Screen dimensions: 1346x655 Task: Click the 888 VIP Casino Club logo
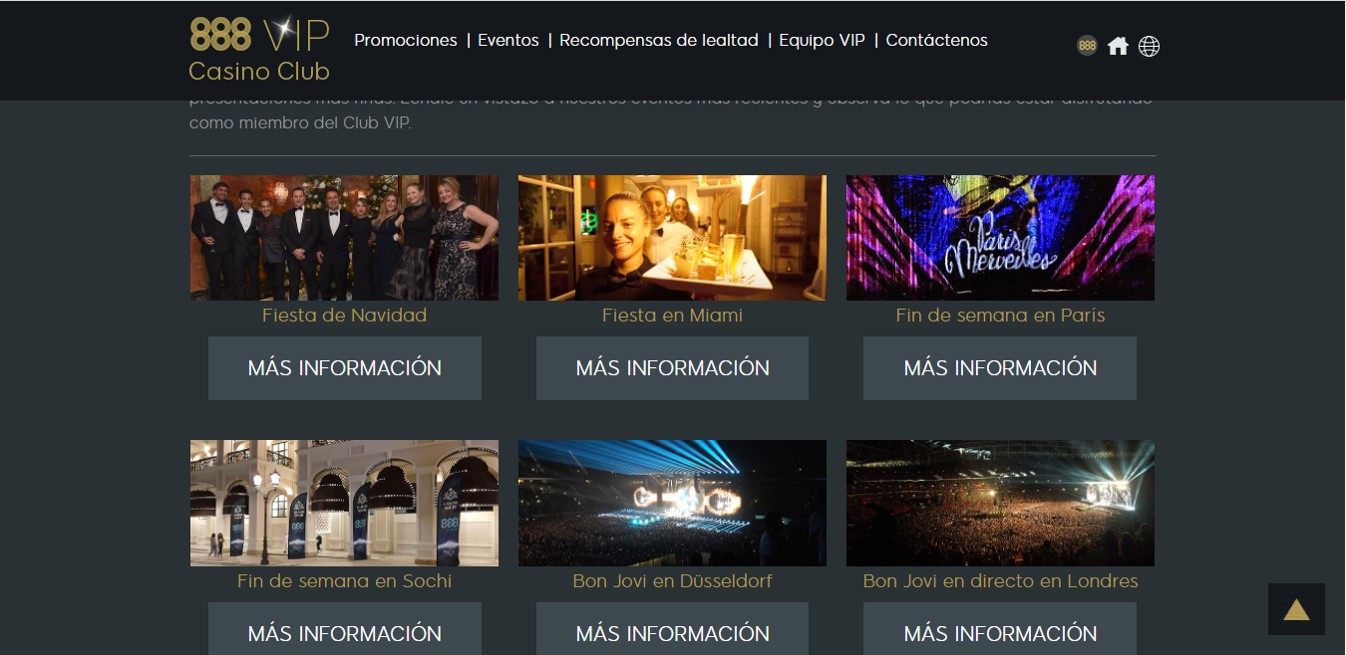pos(259,49)
